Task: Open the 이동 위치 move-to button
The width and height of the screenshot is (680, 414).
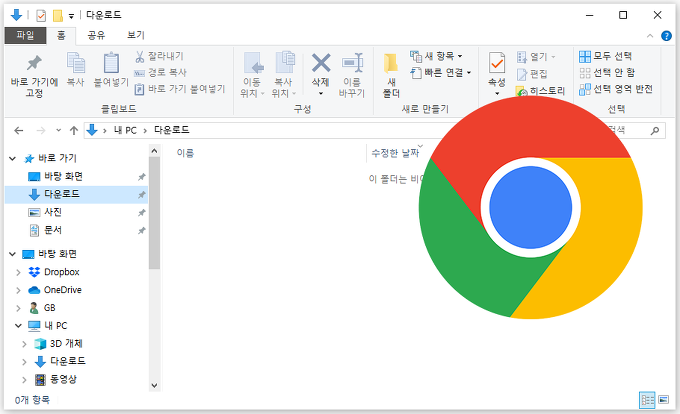Action: coord(252,75)
